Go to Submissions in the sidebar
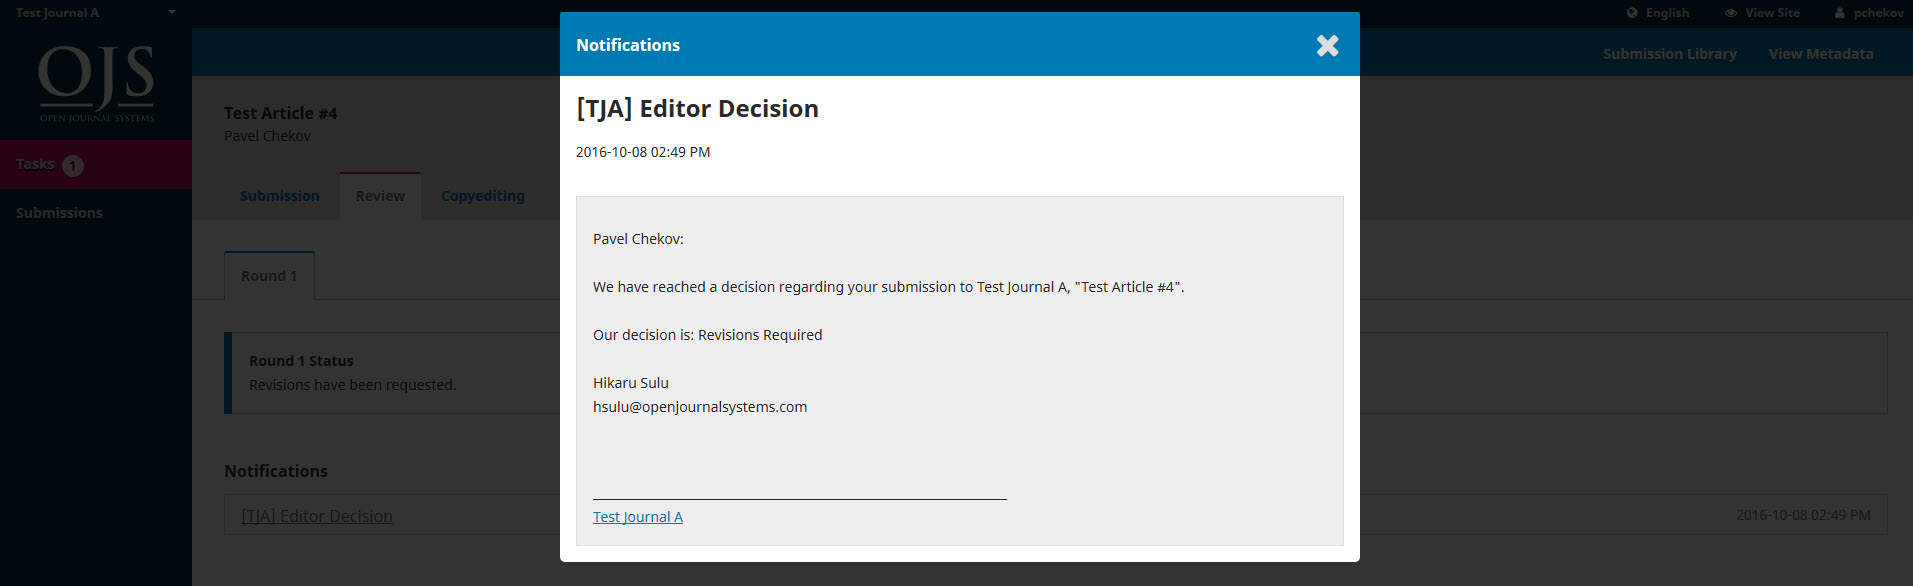 (59, 212)
